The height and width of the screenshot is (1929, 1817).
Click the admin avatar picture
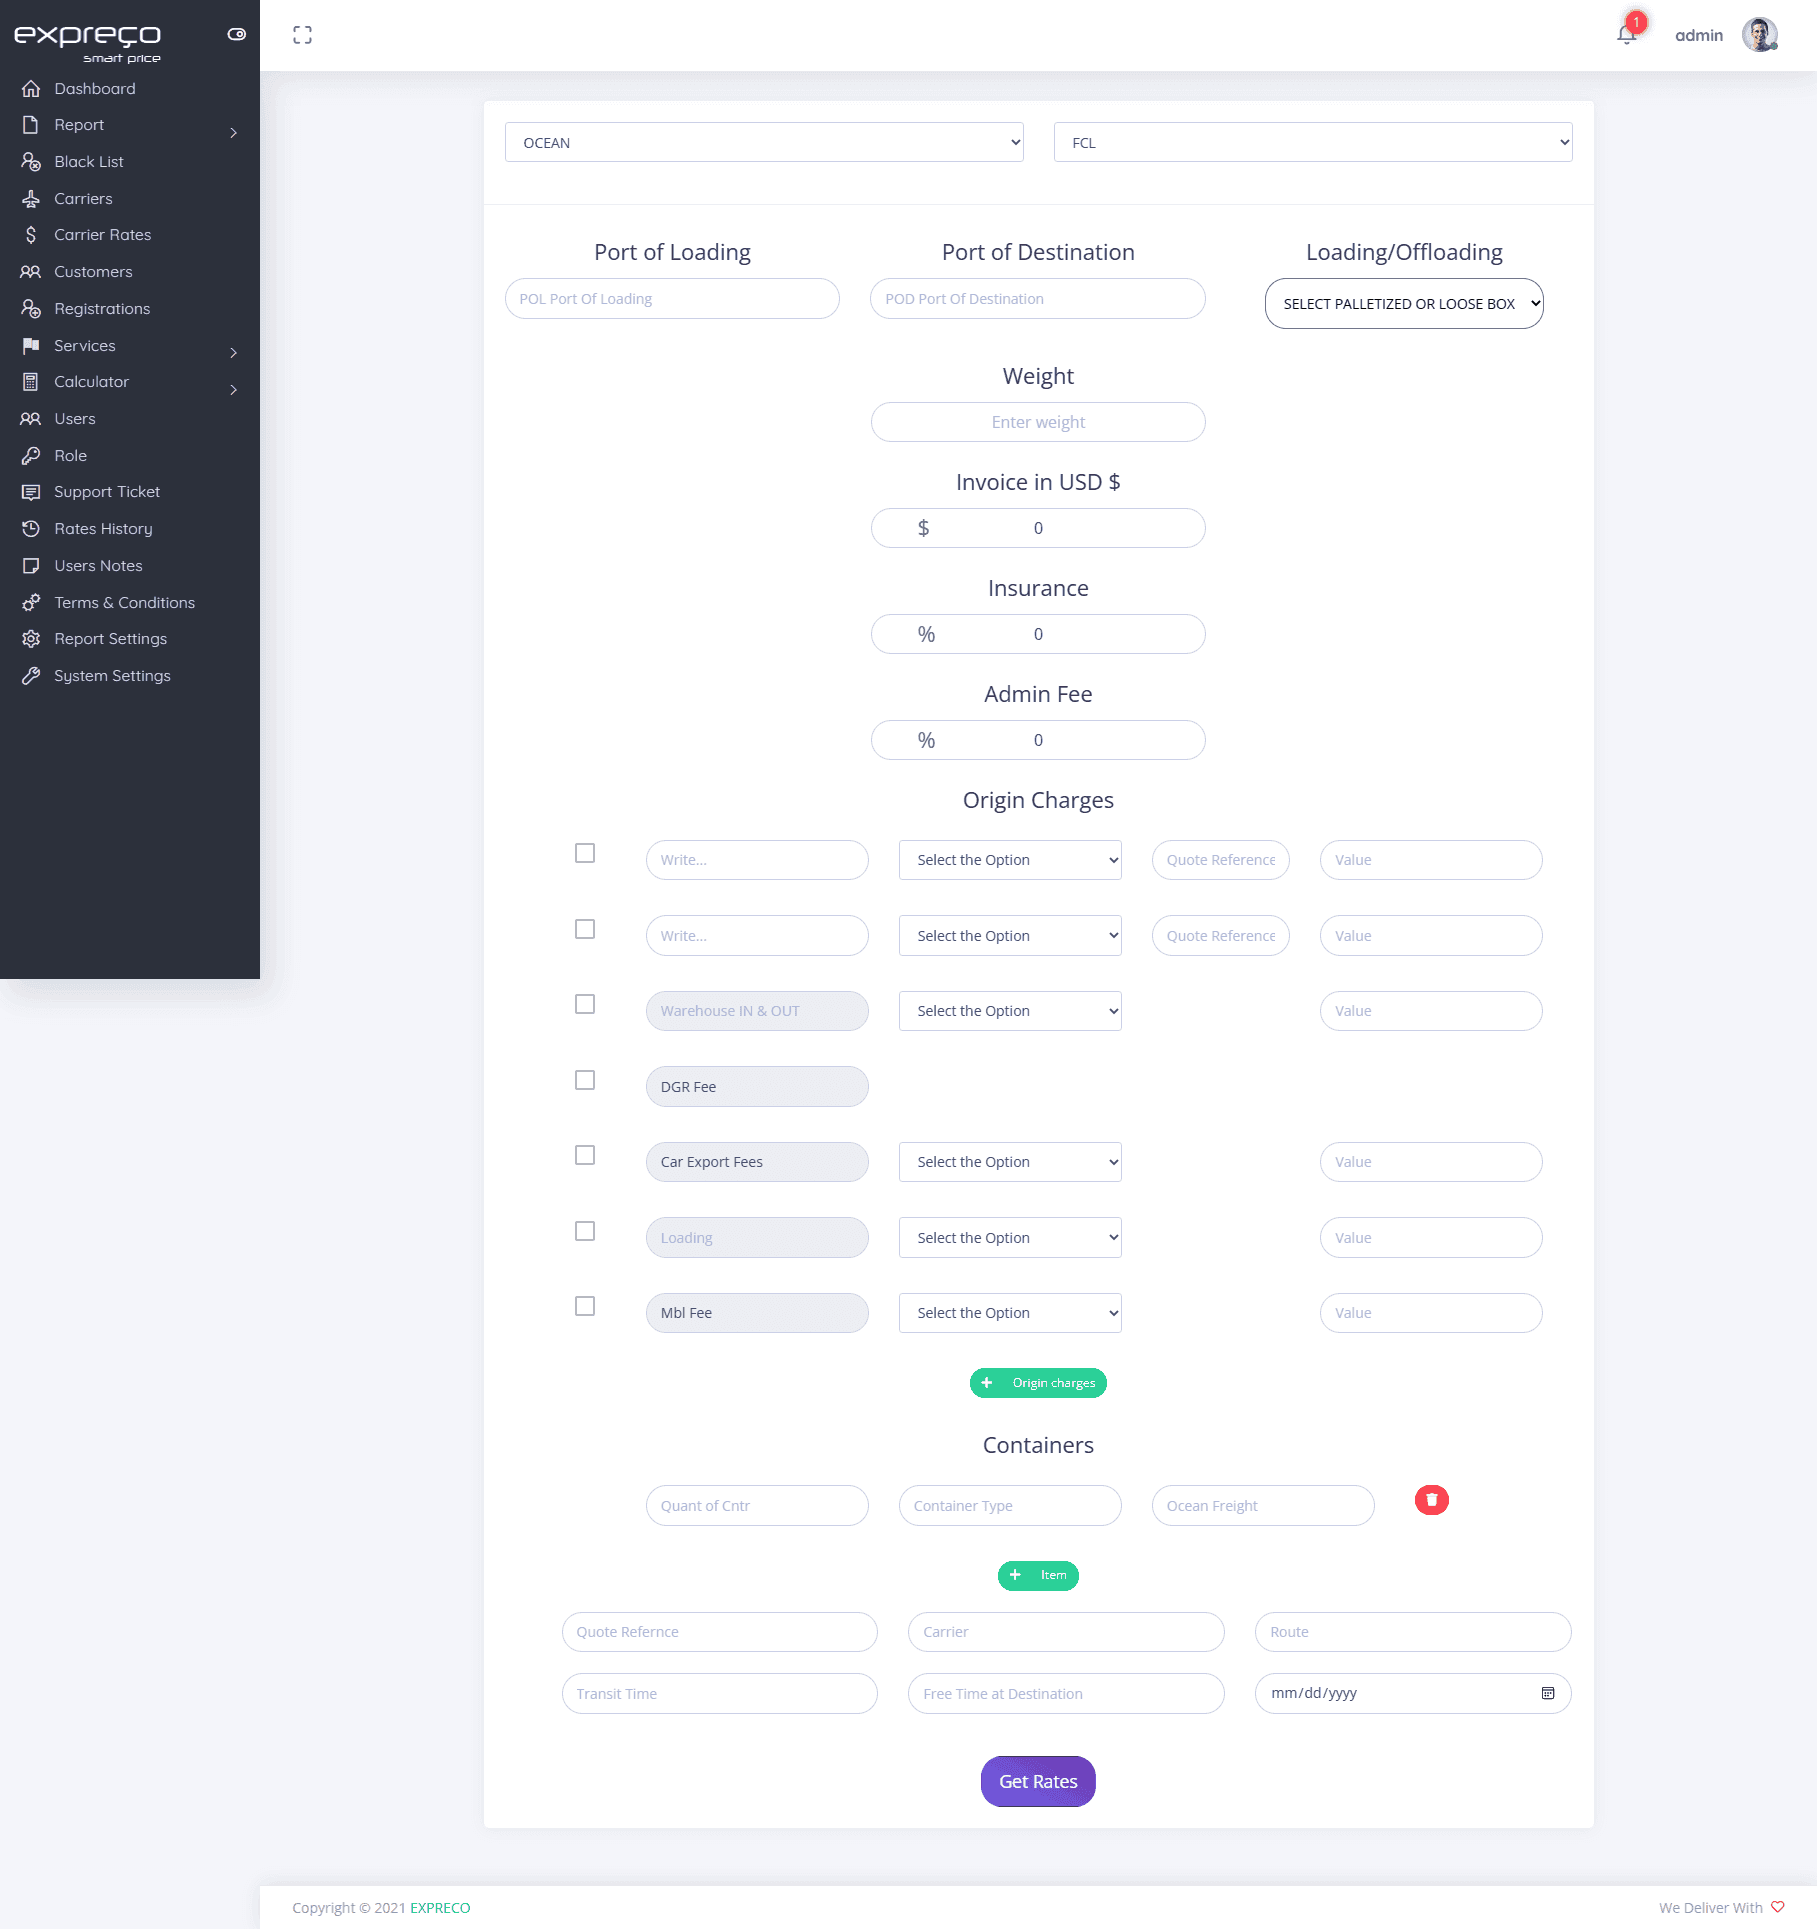tap(1759, 35)
